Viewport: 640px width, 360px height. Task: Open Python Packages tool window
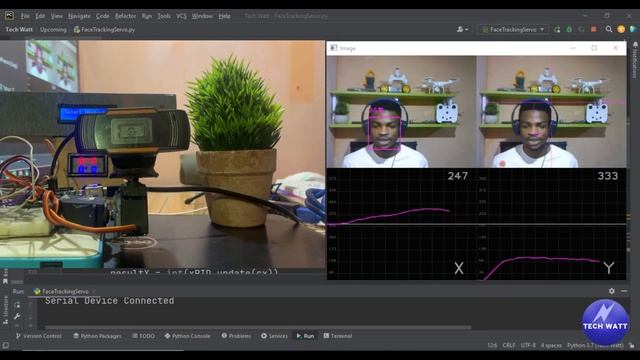click(97, 336)
